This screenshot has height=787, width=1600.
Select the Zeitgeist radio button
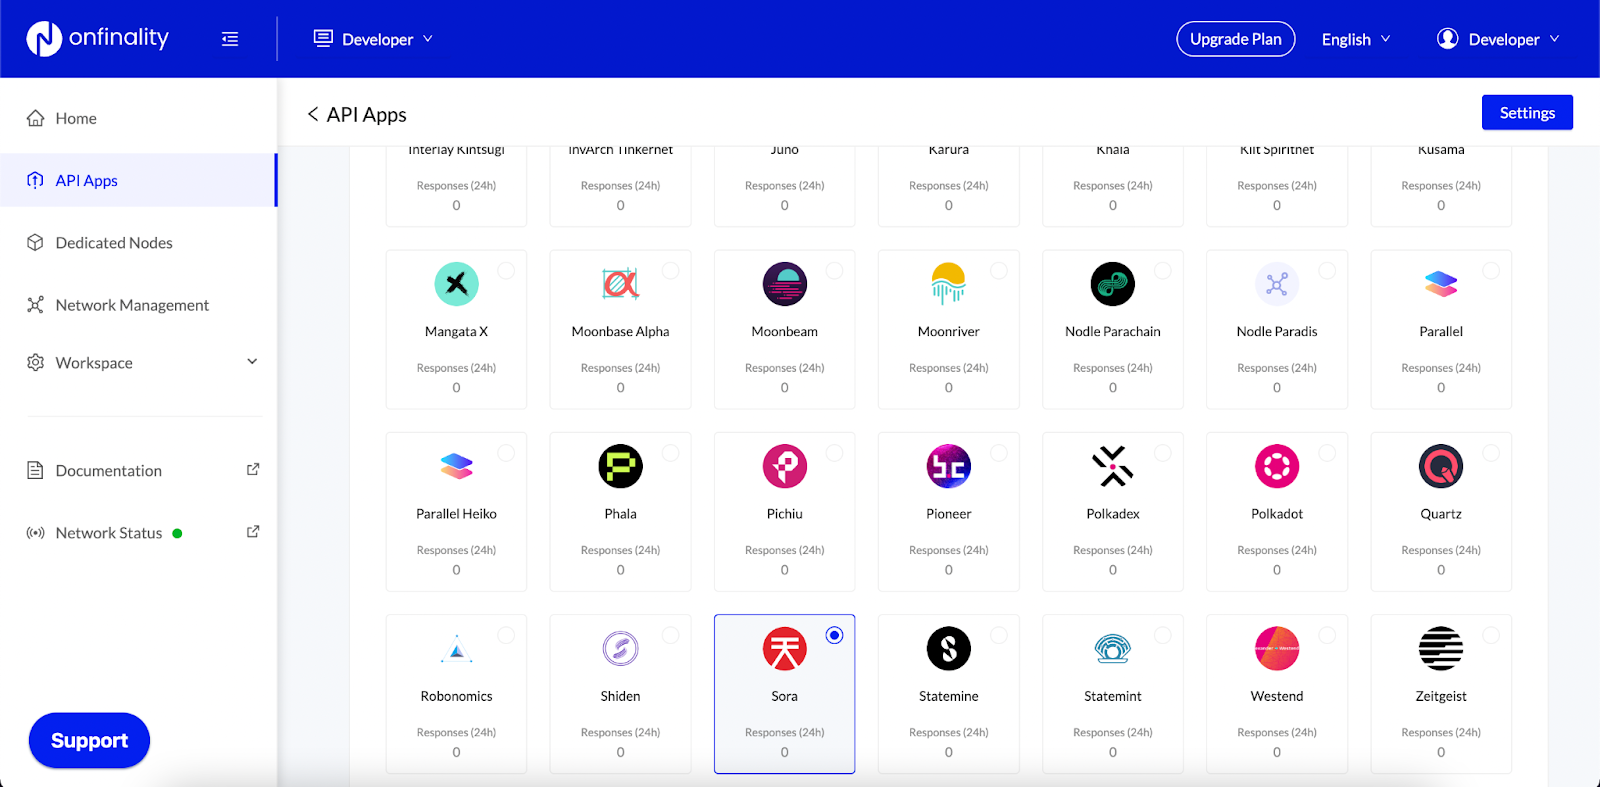click(1491, 635)
